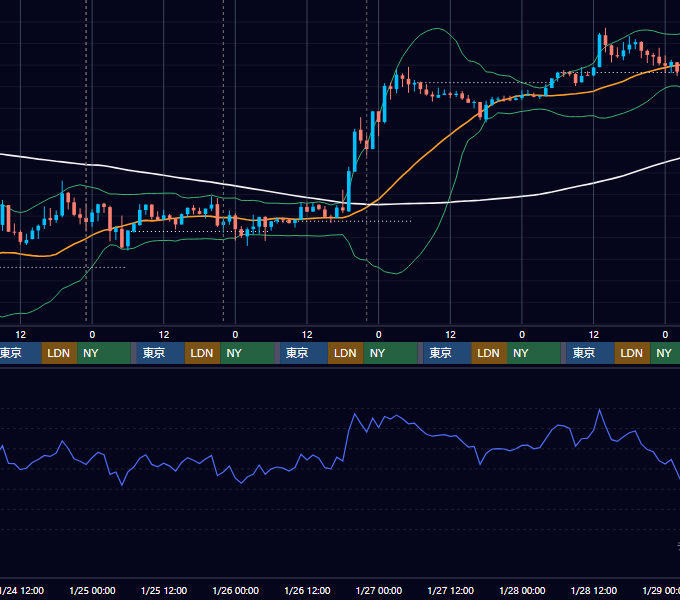Click the 東京 session block above 1/27 12:00
The height and width of the screenshot is (600, 680).
pyautogui.click(x=447, y=353)
